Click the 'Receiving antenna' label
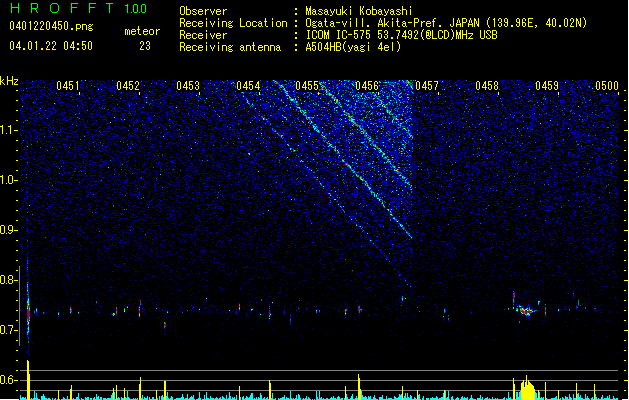This screenshot has width=629, height=400. pos(230,47)
